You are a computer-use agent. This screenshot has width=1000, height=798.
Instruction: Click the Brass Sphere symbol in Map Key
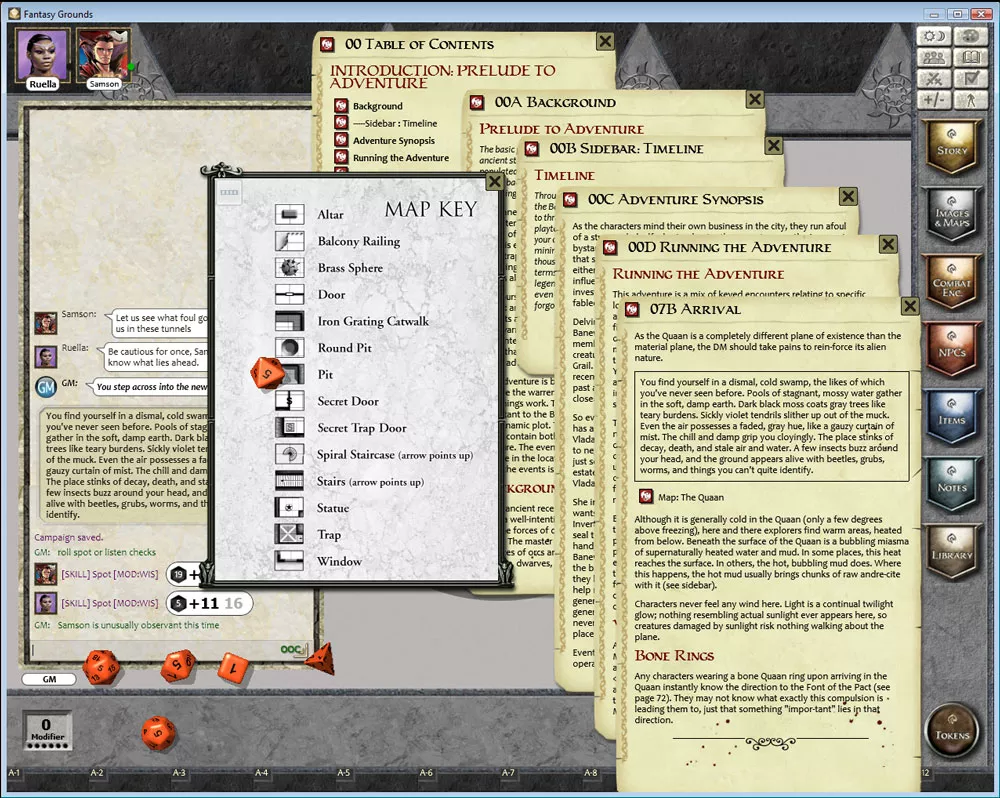290,267
